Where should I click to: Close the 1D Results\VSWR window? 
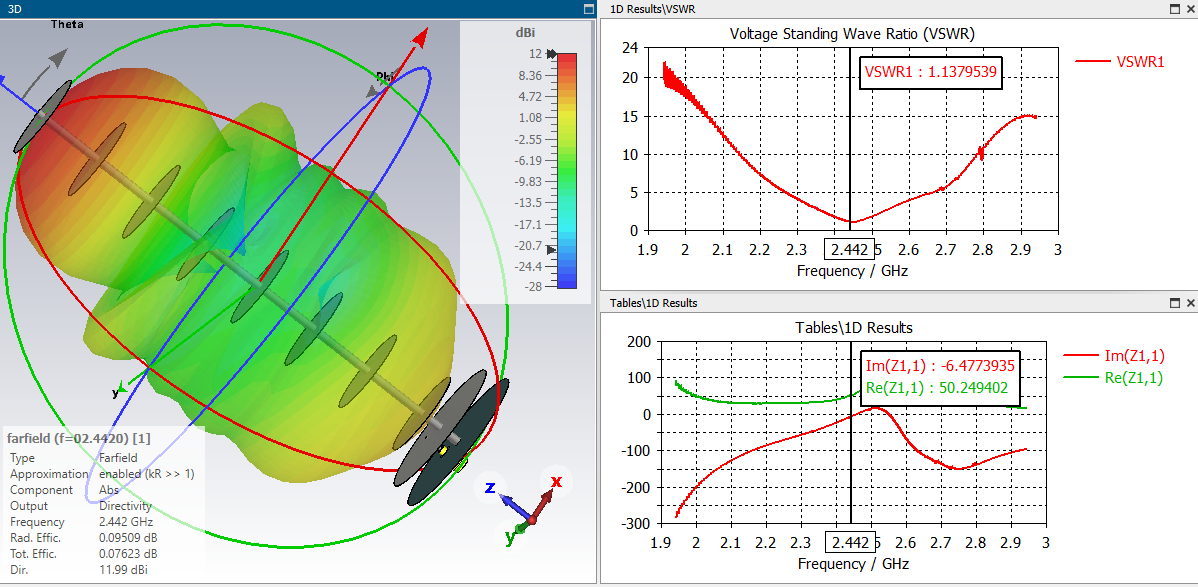(1190, 9)
